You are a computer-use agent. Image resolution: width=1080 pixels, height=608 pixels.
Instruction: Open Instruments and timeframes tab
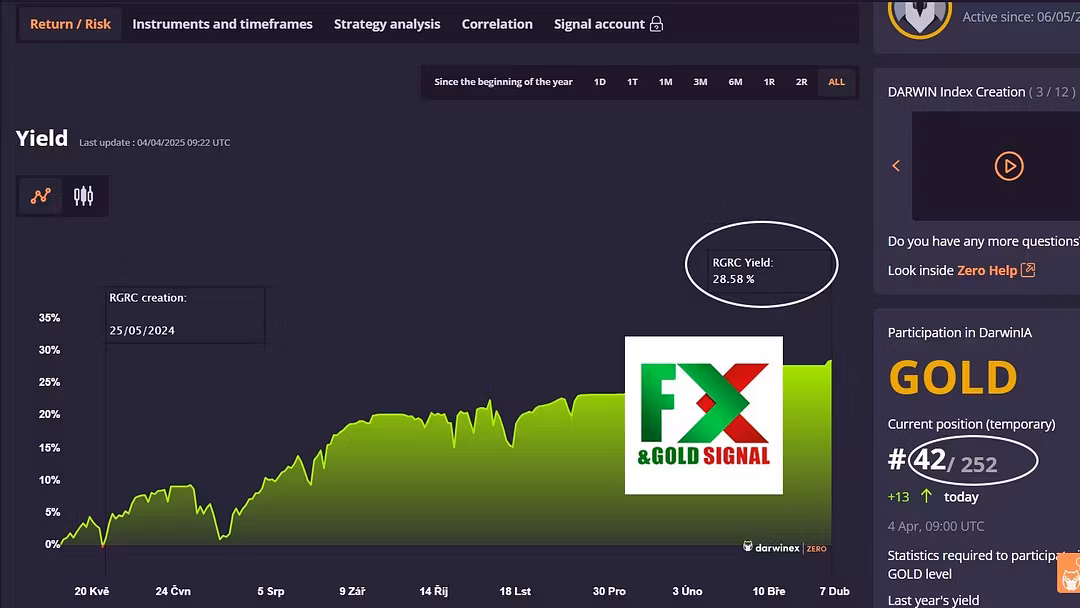[x=222, y=24]
